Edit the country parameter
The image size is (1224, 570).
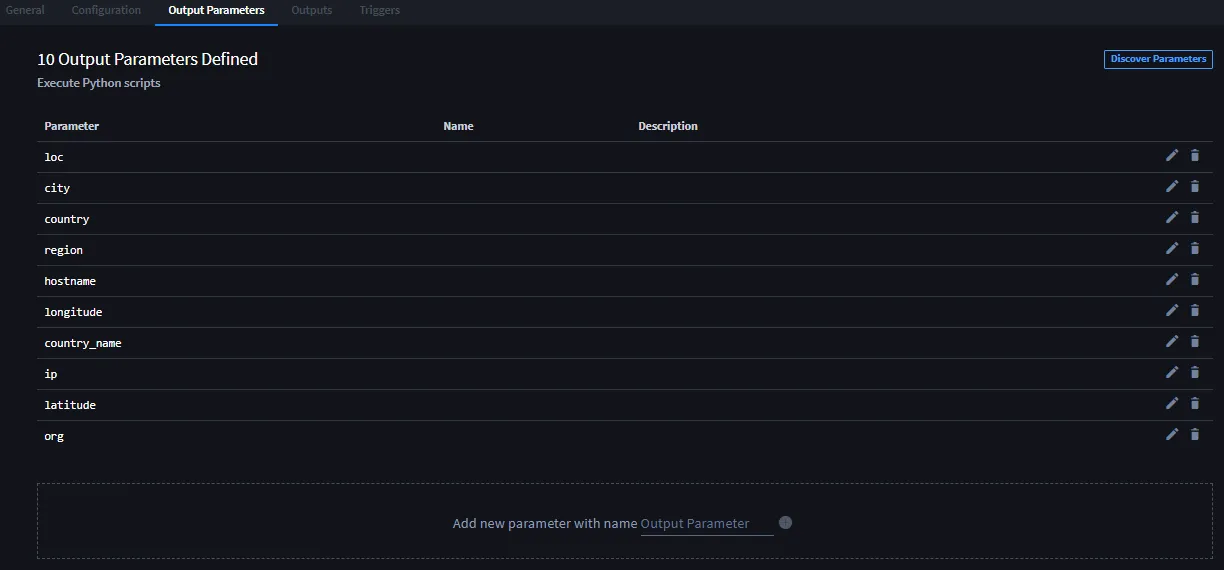tap(1172, 217)
